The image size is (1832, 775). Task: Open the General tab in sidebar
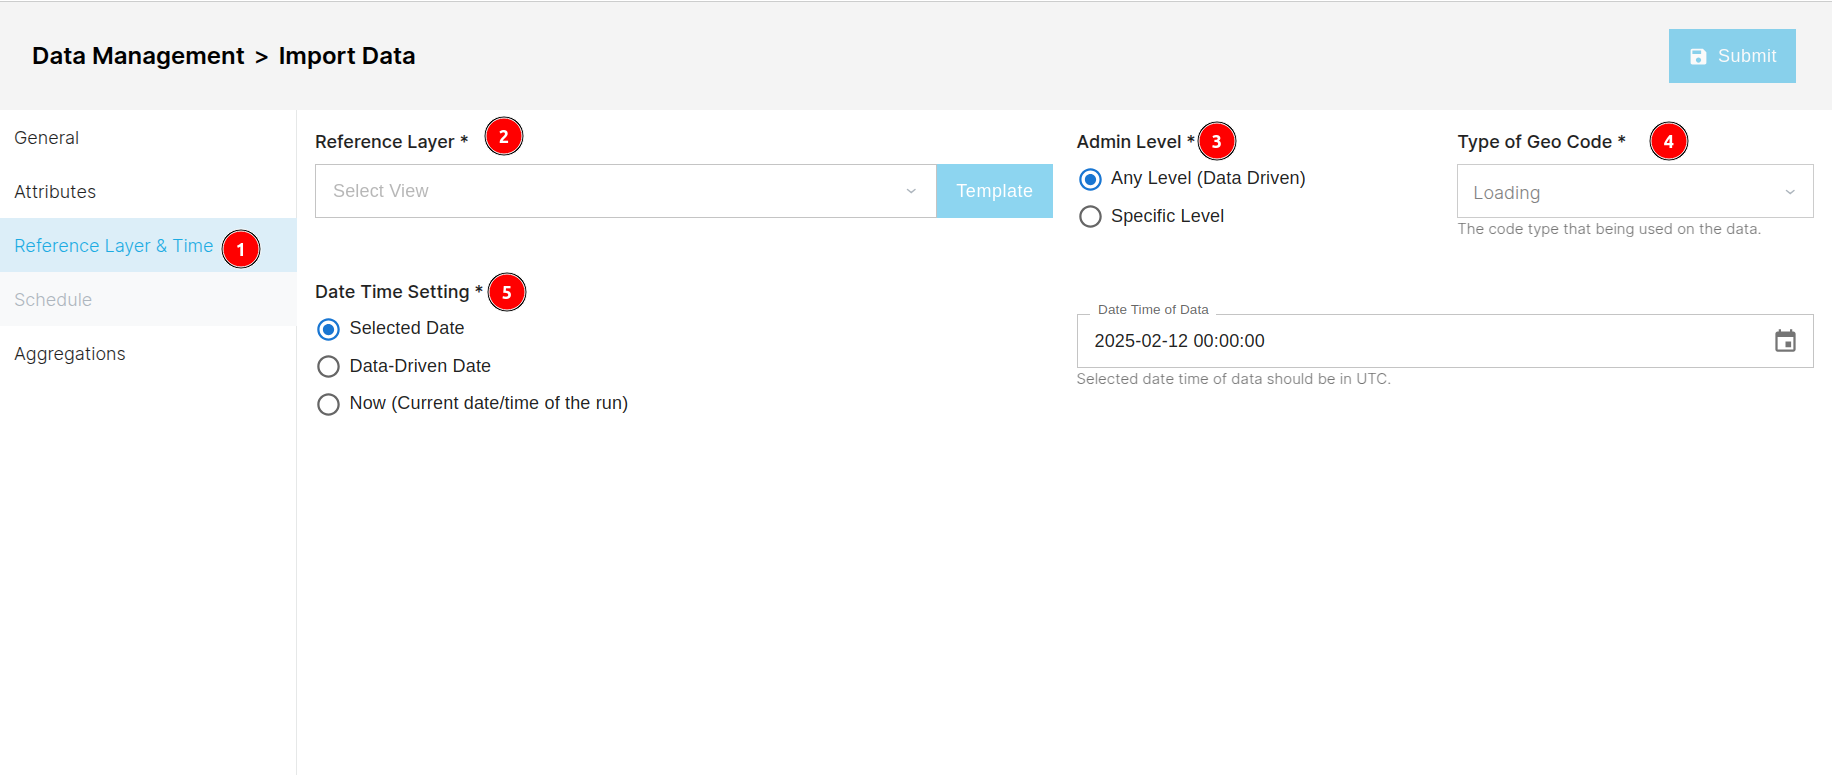(148, 138)
